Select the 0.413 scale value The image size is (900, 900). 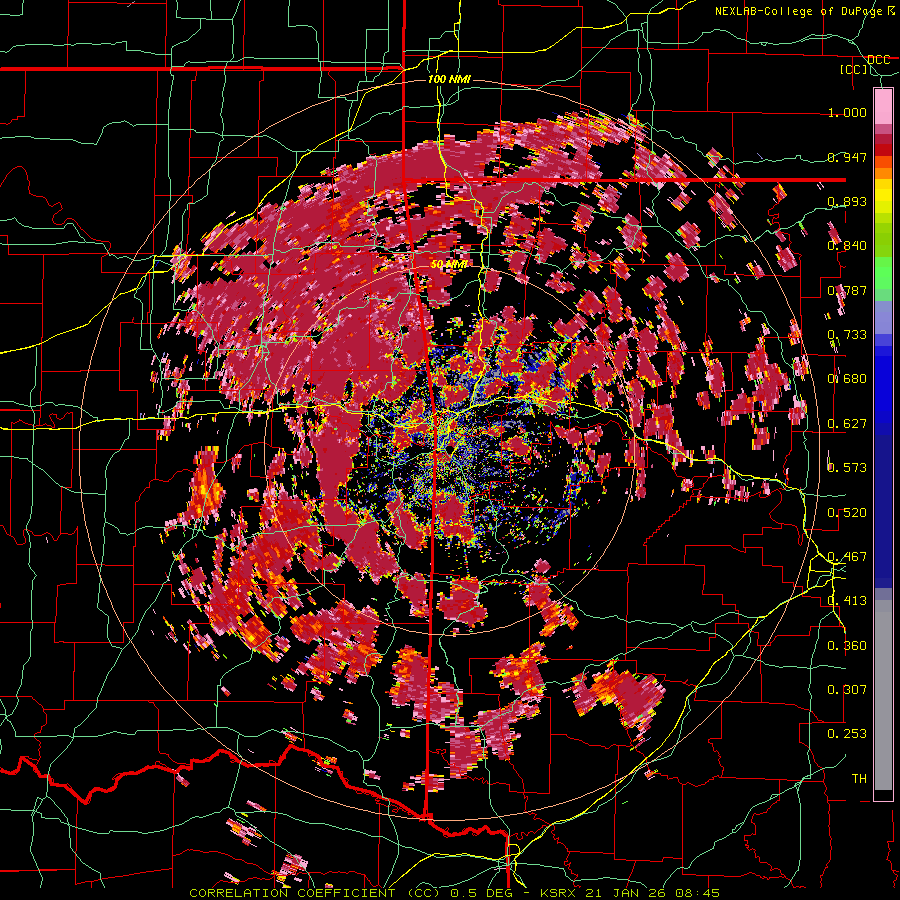pyautogui.click(x=847, y=601)
